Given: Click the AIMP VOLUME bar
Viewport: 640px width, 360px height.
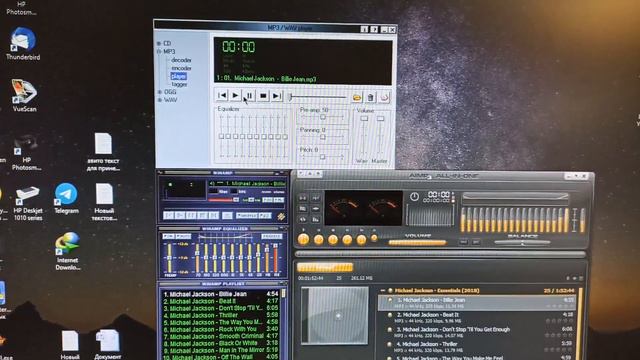Looking at the screenshot, I should pos(417,242).
